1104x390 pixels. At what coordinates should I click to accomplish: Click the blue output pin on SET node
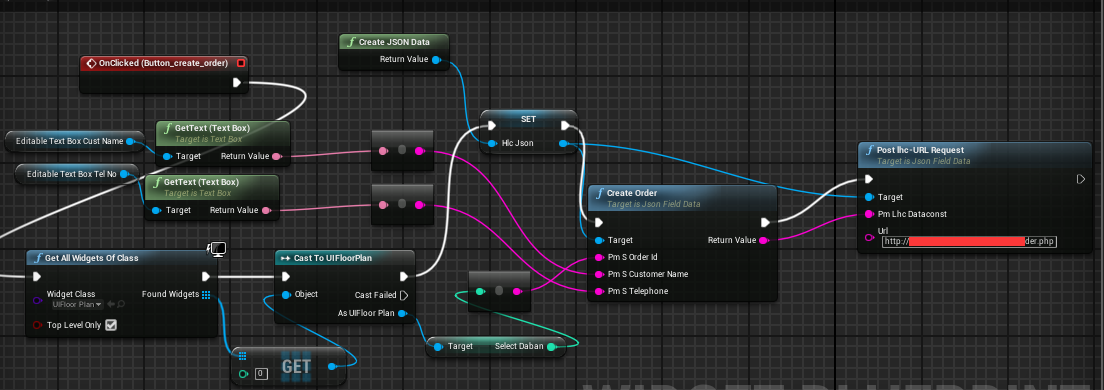click(x=563, y=144)
